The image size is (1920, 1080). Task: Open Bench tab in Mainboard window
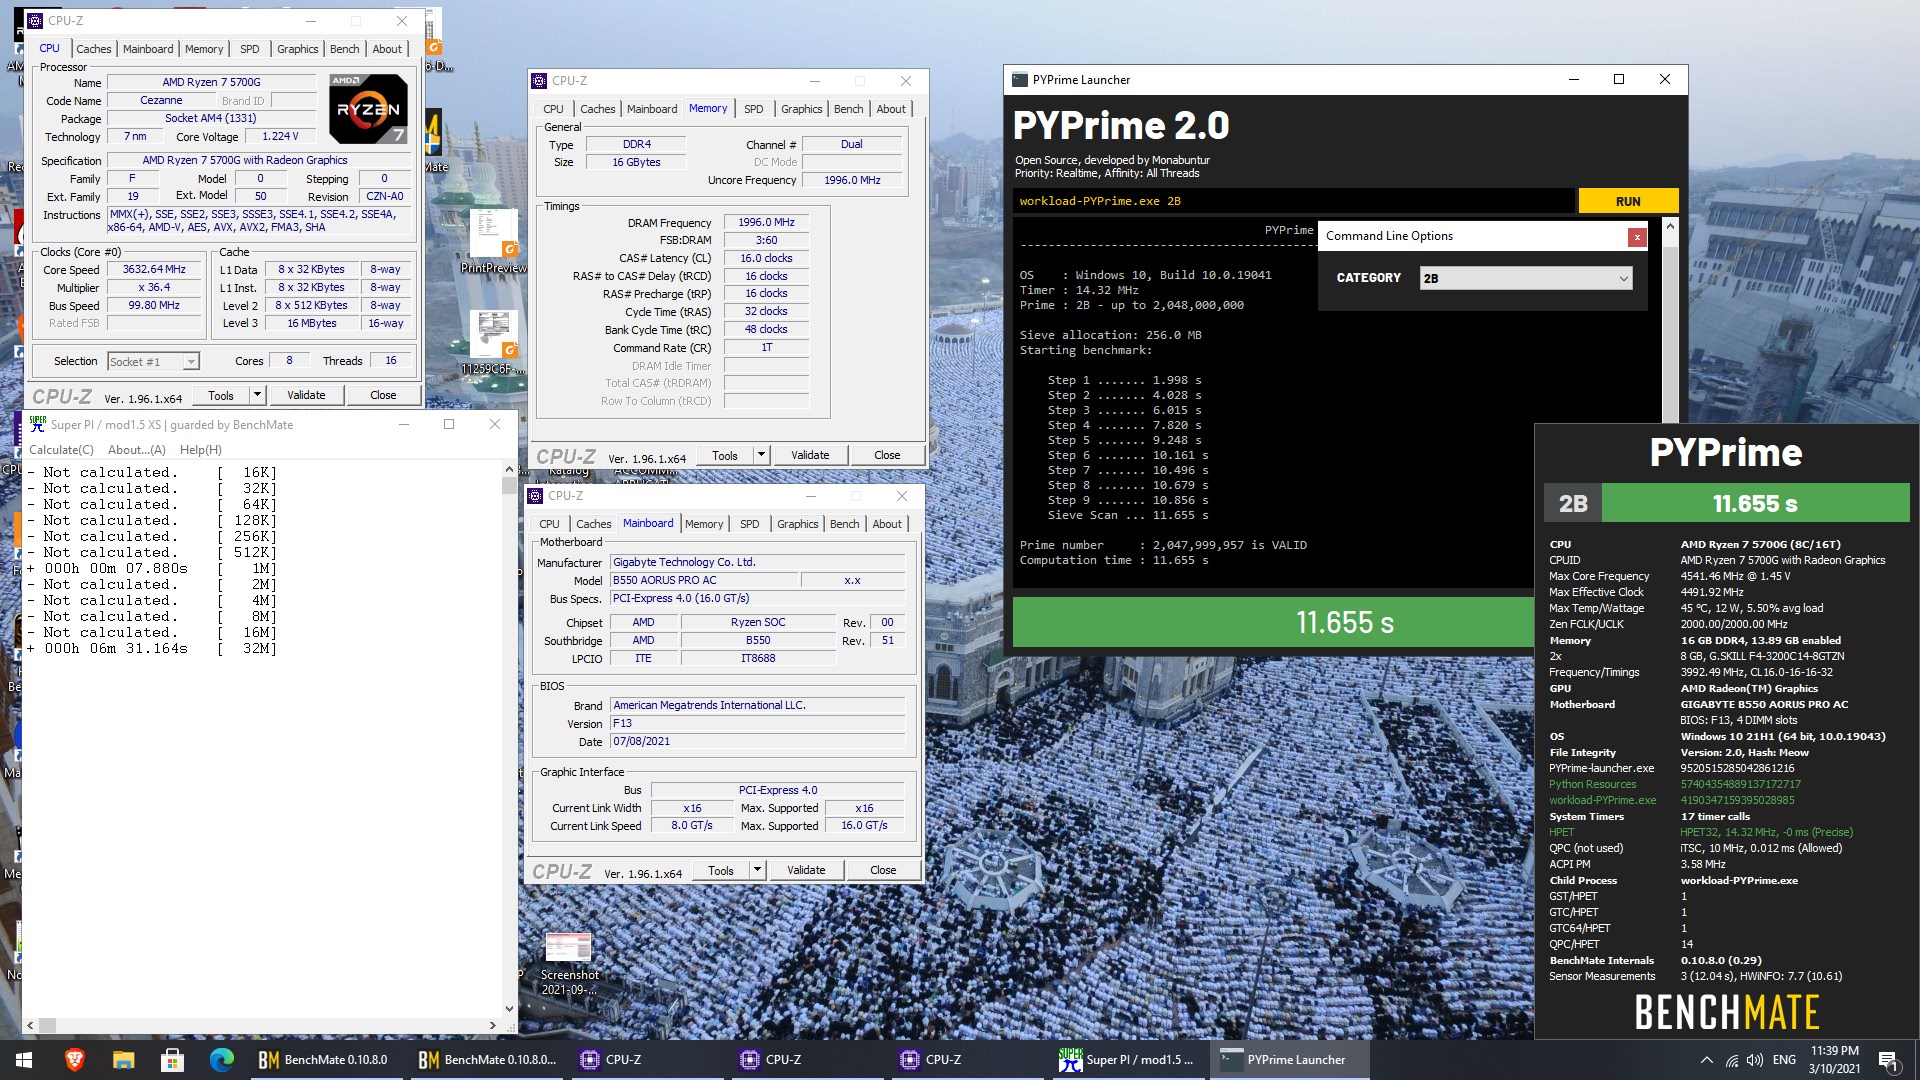[x=844, y=524]
